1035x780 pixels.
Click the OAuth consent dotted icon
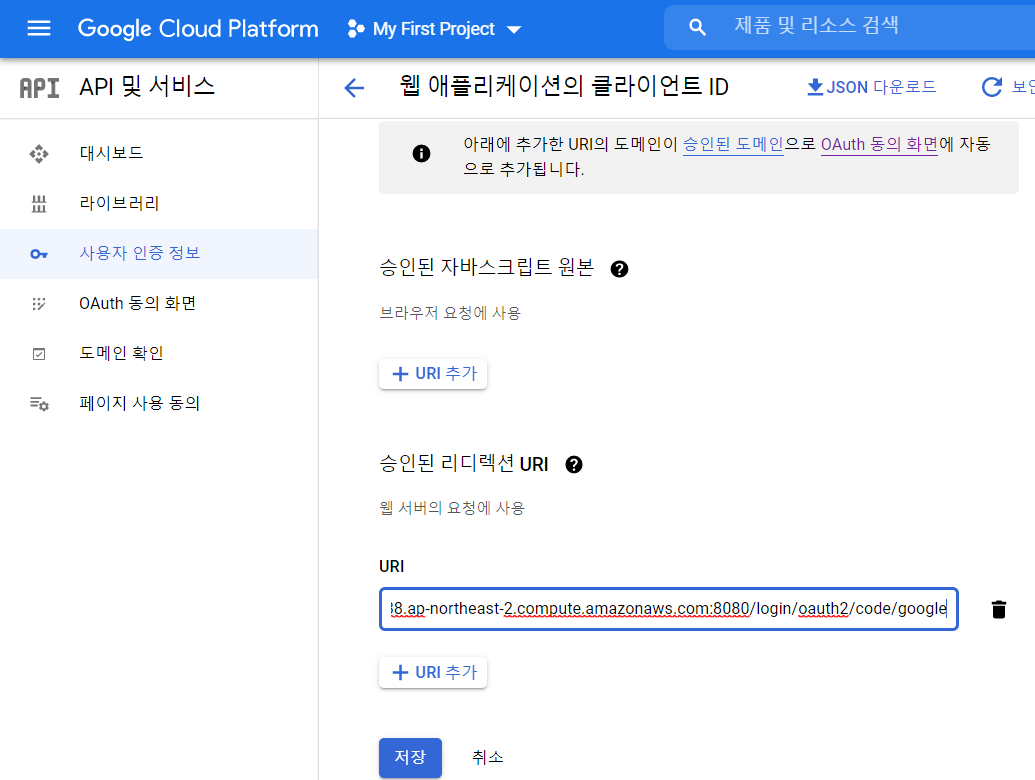(x=39, y=304)
